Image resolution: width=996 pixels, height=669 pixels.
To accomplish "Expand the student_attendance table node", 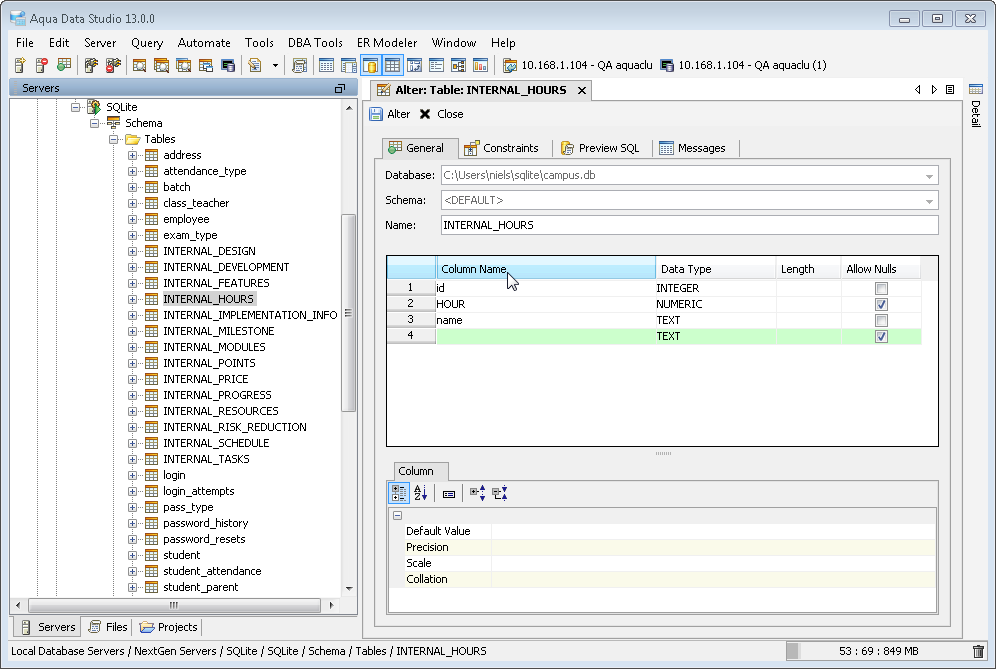I will [x=133, y=571].
